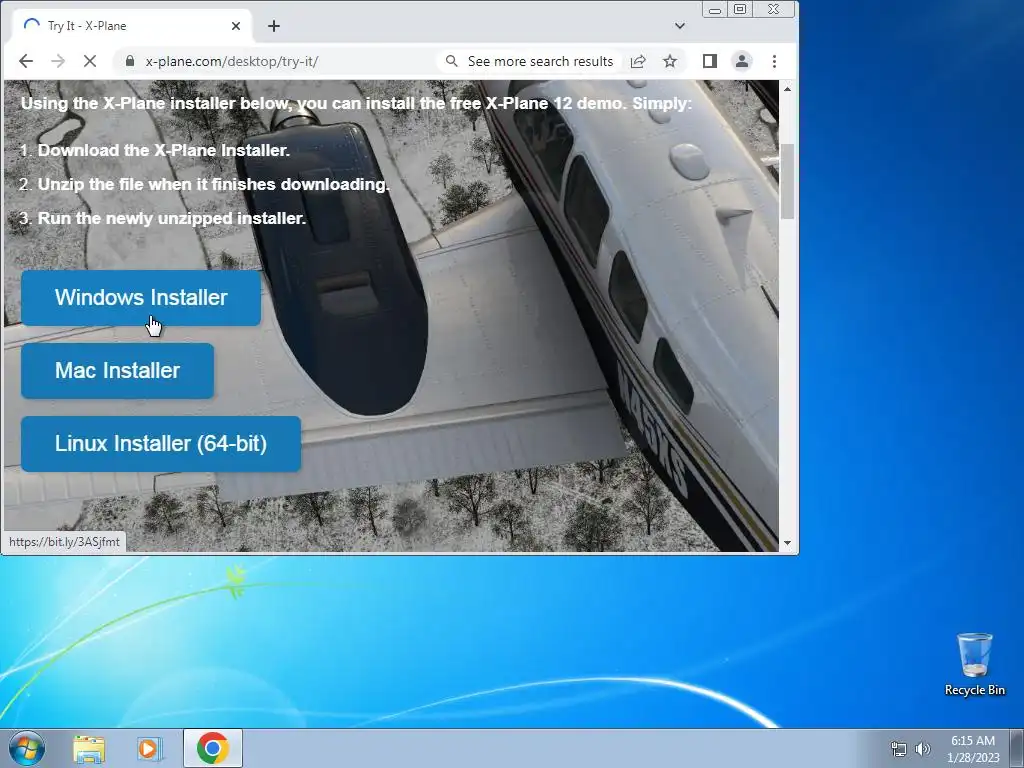Download the Linux Installer (64-bit)
Screen dimensions: 1024x768
click(161, 444)
